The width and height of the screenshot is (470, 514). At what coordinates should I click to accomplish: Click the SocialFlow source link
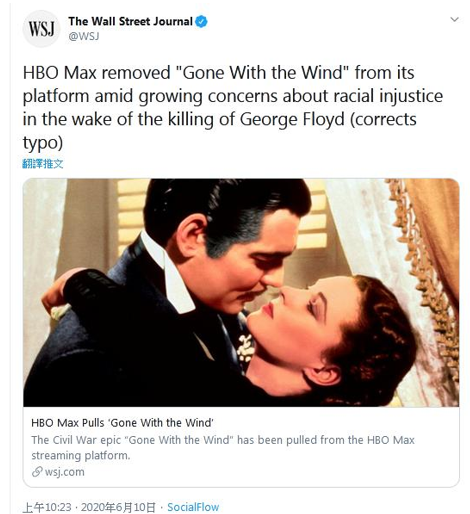click(x=193, y=507)
